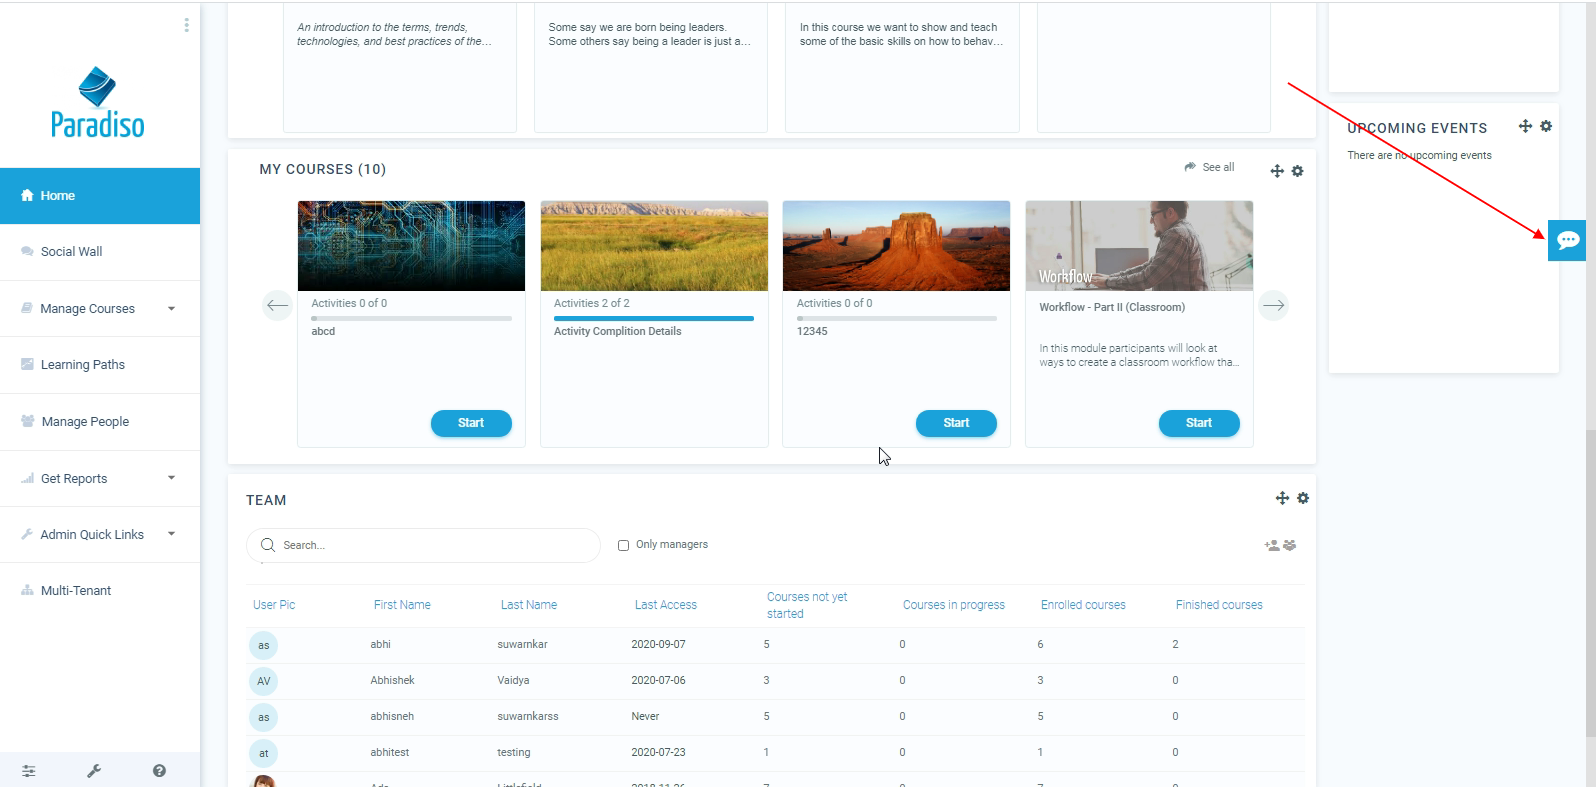Click the move handle icon in Team panel
1596x787 pixels.
(x=1282, y=498)
